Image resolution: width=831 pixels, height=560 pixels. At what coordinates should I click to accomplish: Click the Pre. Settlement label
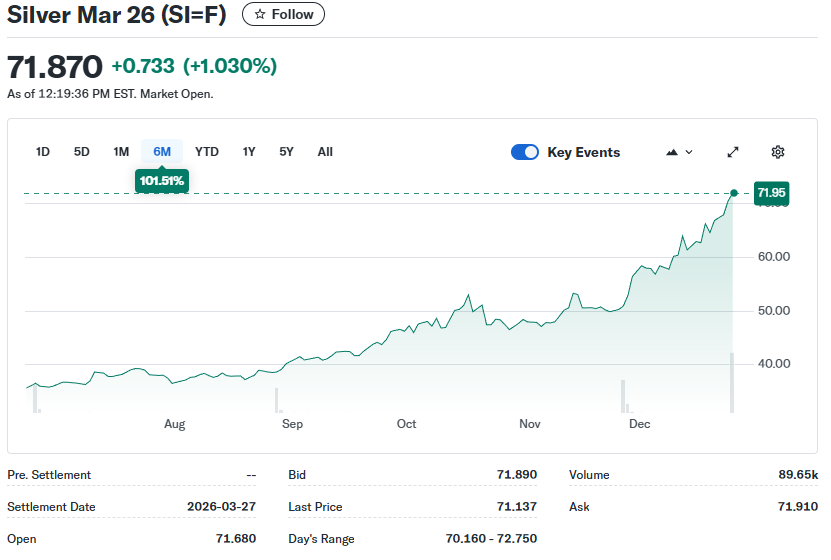point(49,475)
